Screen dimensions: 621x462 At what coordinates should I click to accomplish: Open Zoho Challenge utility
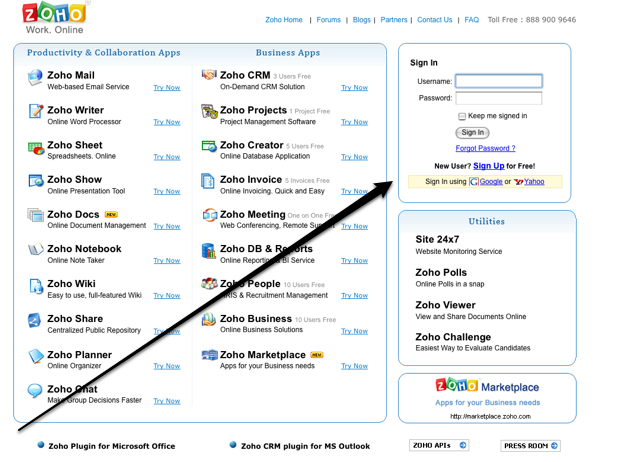(453, 337)
